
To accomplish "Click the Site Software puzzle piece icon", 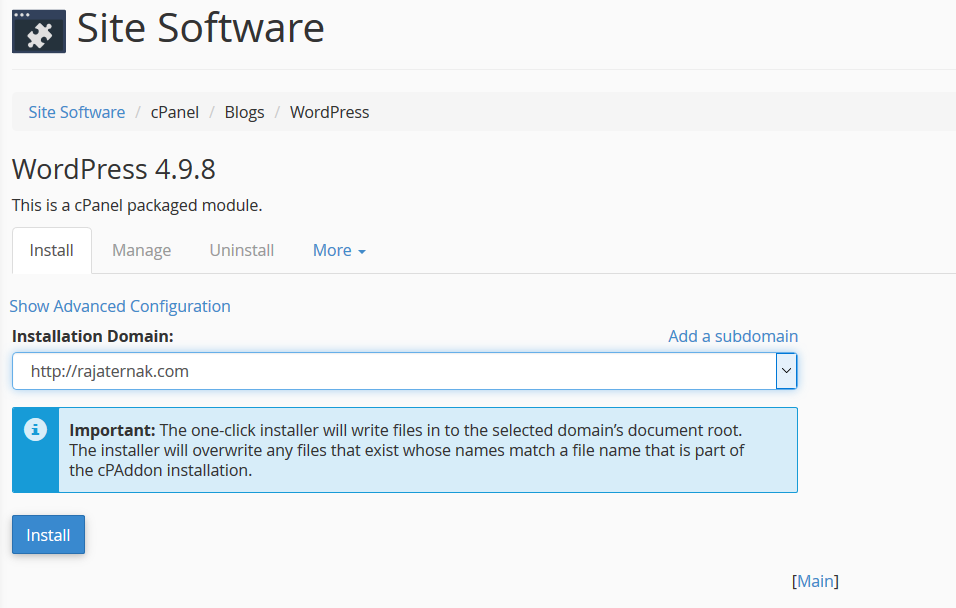I will pyautogui.click(x=39, y=30).
